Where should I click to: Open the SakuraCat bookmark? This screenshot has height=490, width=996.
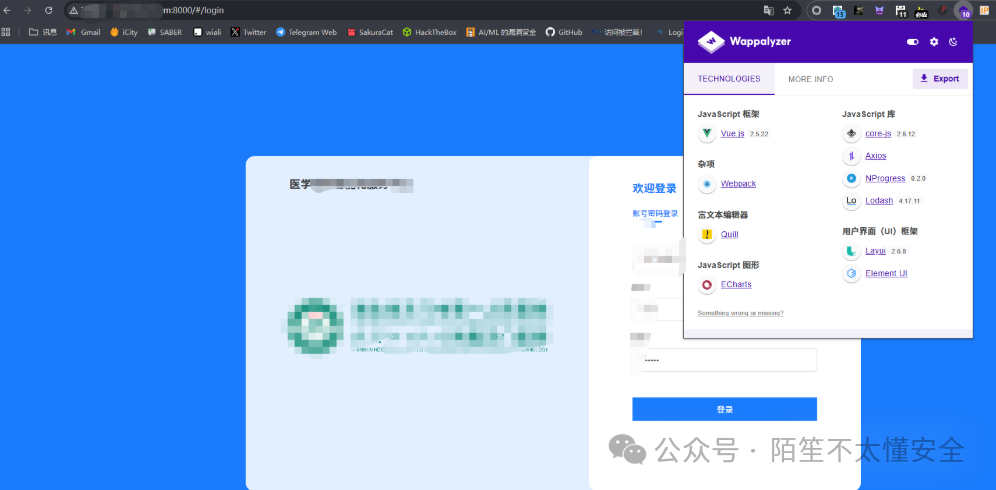point(370,32)
